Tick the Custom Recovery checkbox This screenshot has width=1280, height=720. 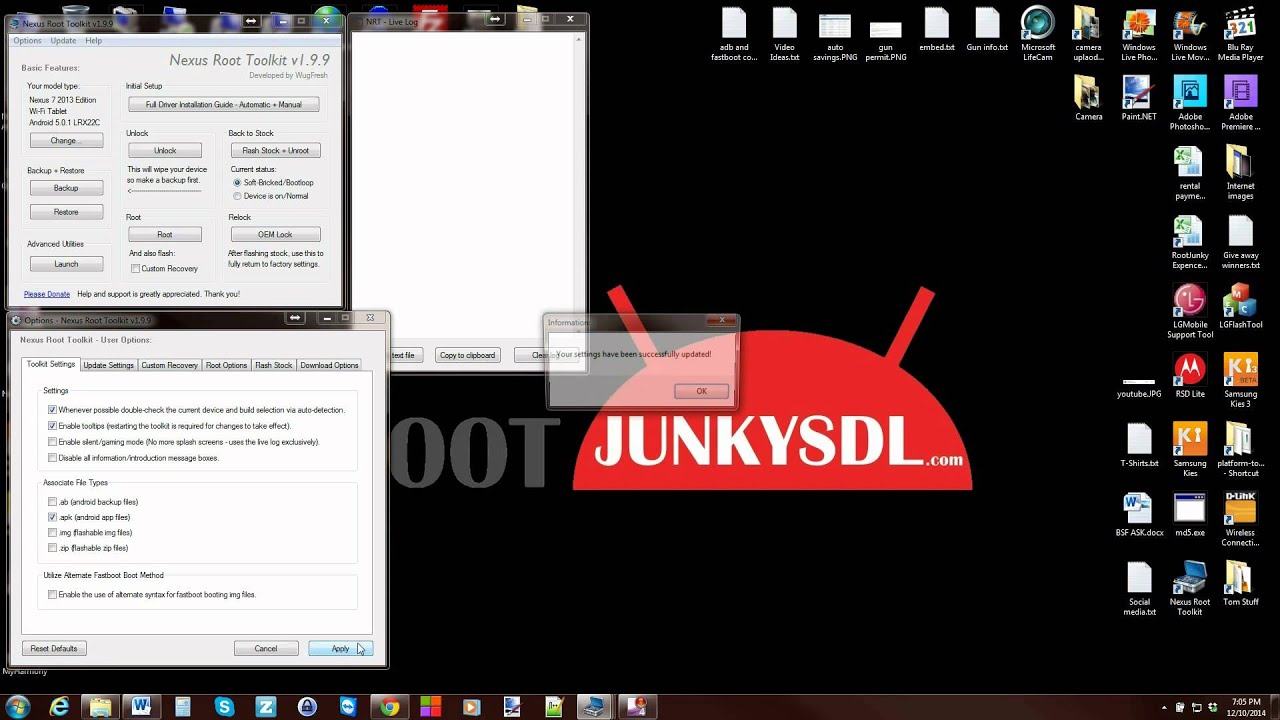[135, 269]
